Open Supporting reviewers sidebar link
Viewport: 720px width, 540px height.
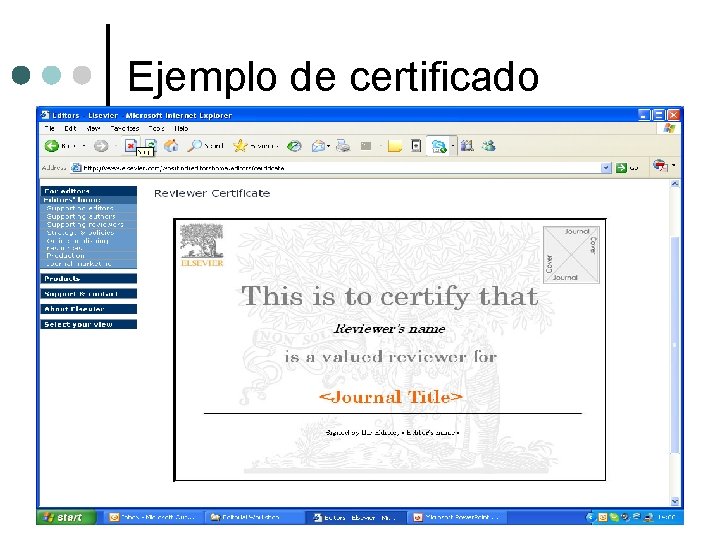[x=85, y=225]
